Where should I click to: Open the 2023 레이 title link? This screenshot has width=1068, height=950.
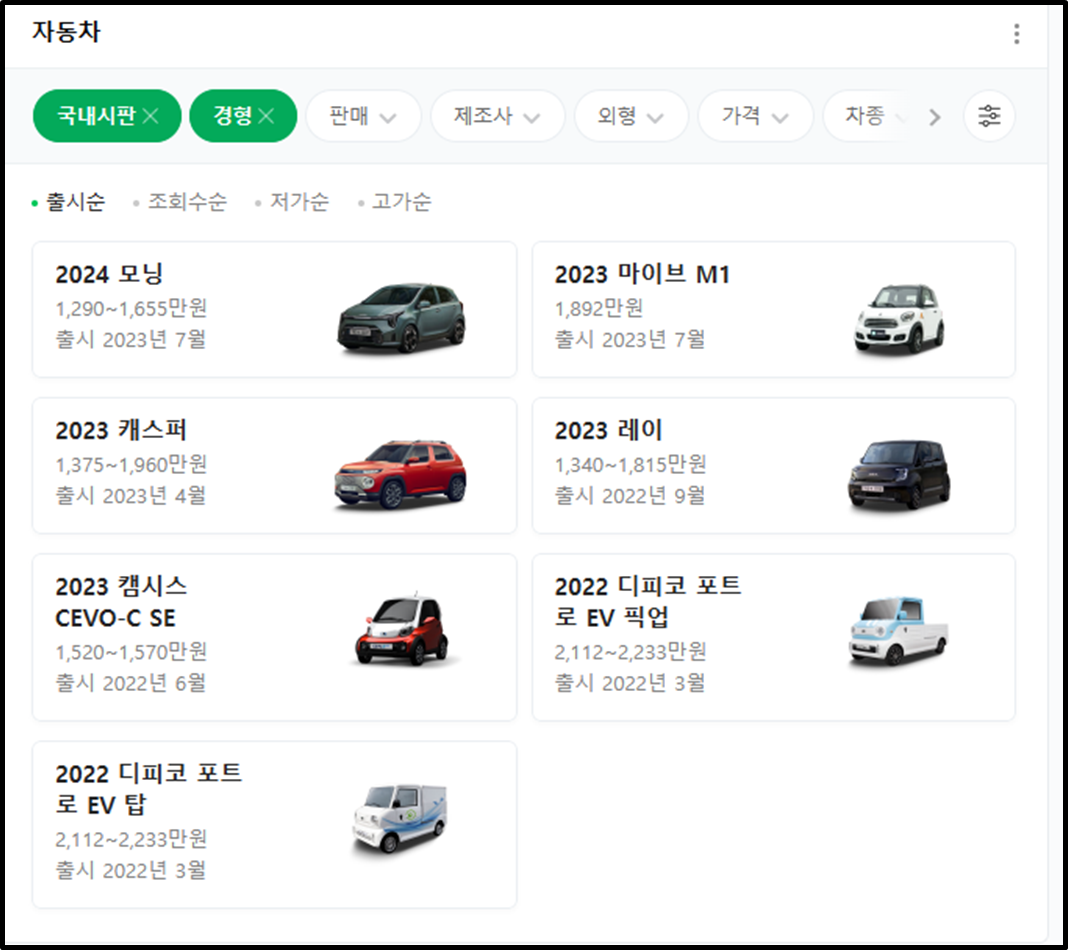click(608, 430)
